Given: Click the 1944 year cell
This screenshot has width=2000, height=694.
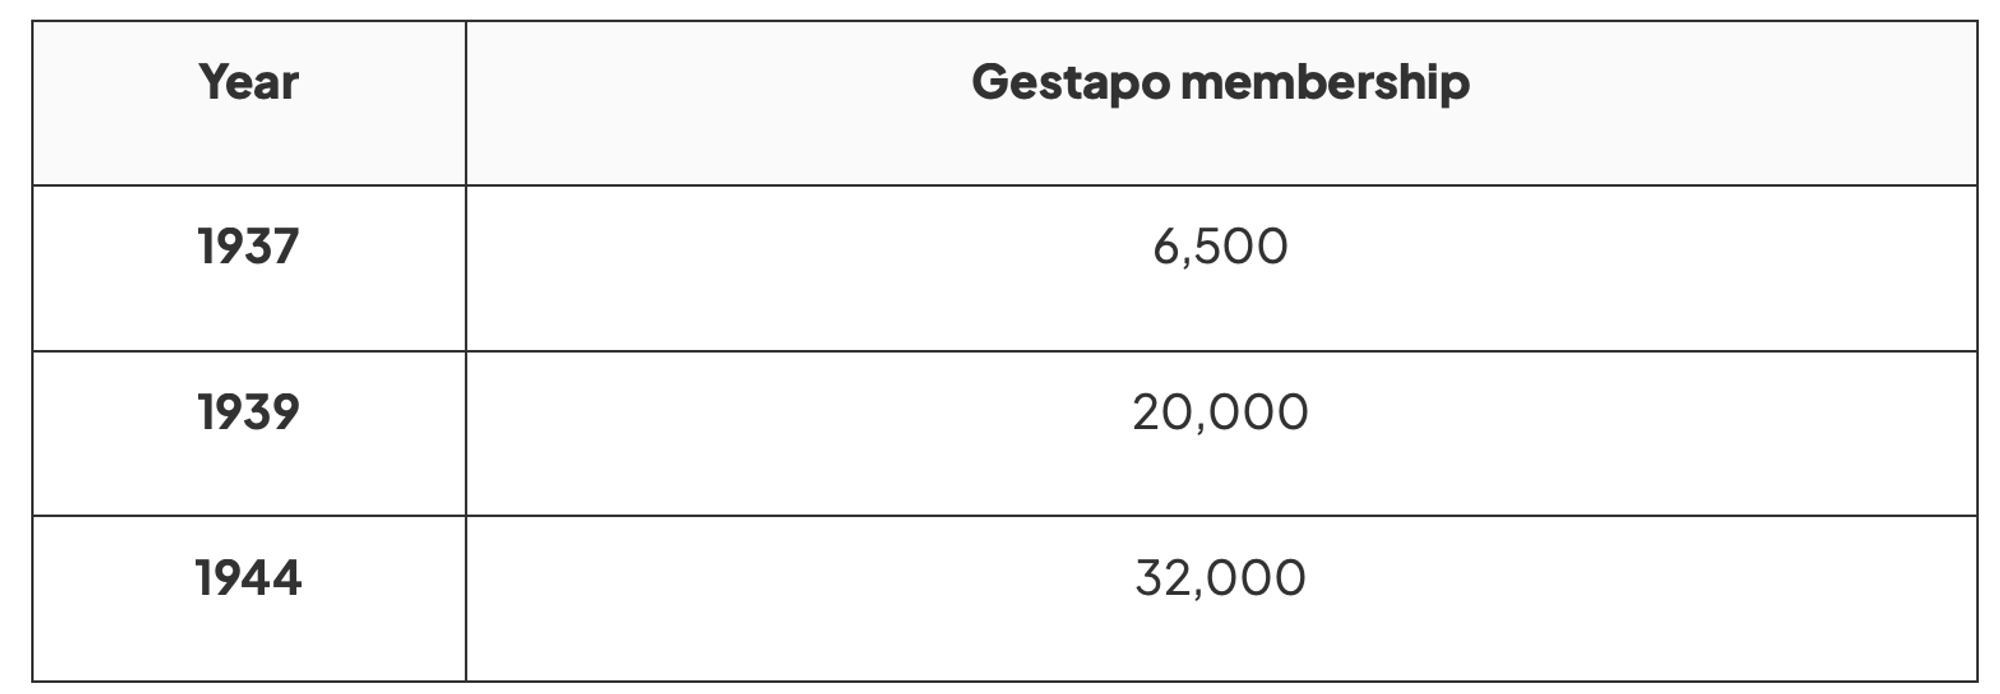Looking at the screenshot, I should [x=248, y=578].
